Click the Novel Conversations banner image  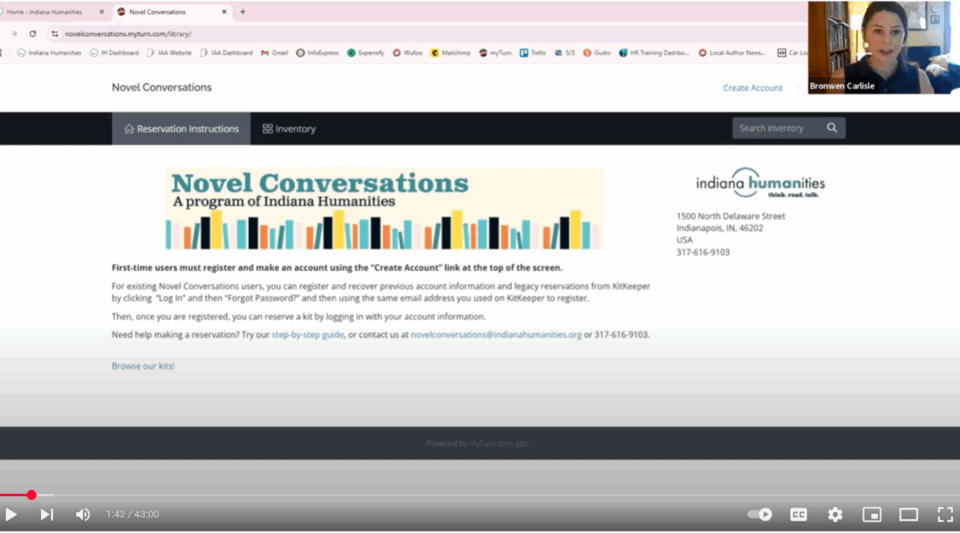[384, 209]
